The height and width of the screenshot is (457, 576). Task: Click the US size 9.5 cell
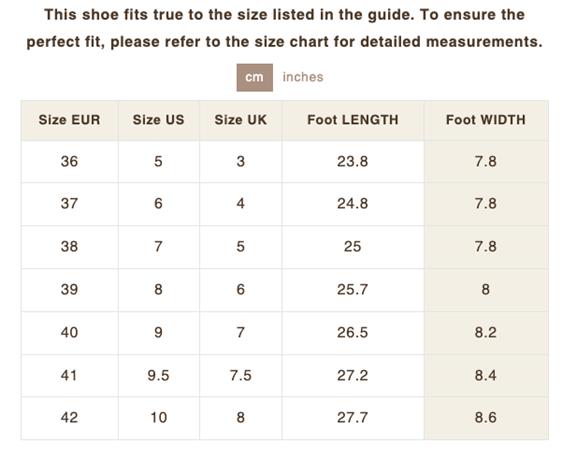(158, 375)
